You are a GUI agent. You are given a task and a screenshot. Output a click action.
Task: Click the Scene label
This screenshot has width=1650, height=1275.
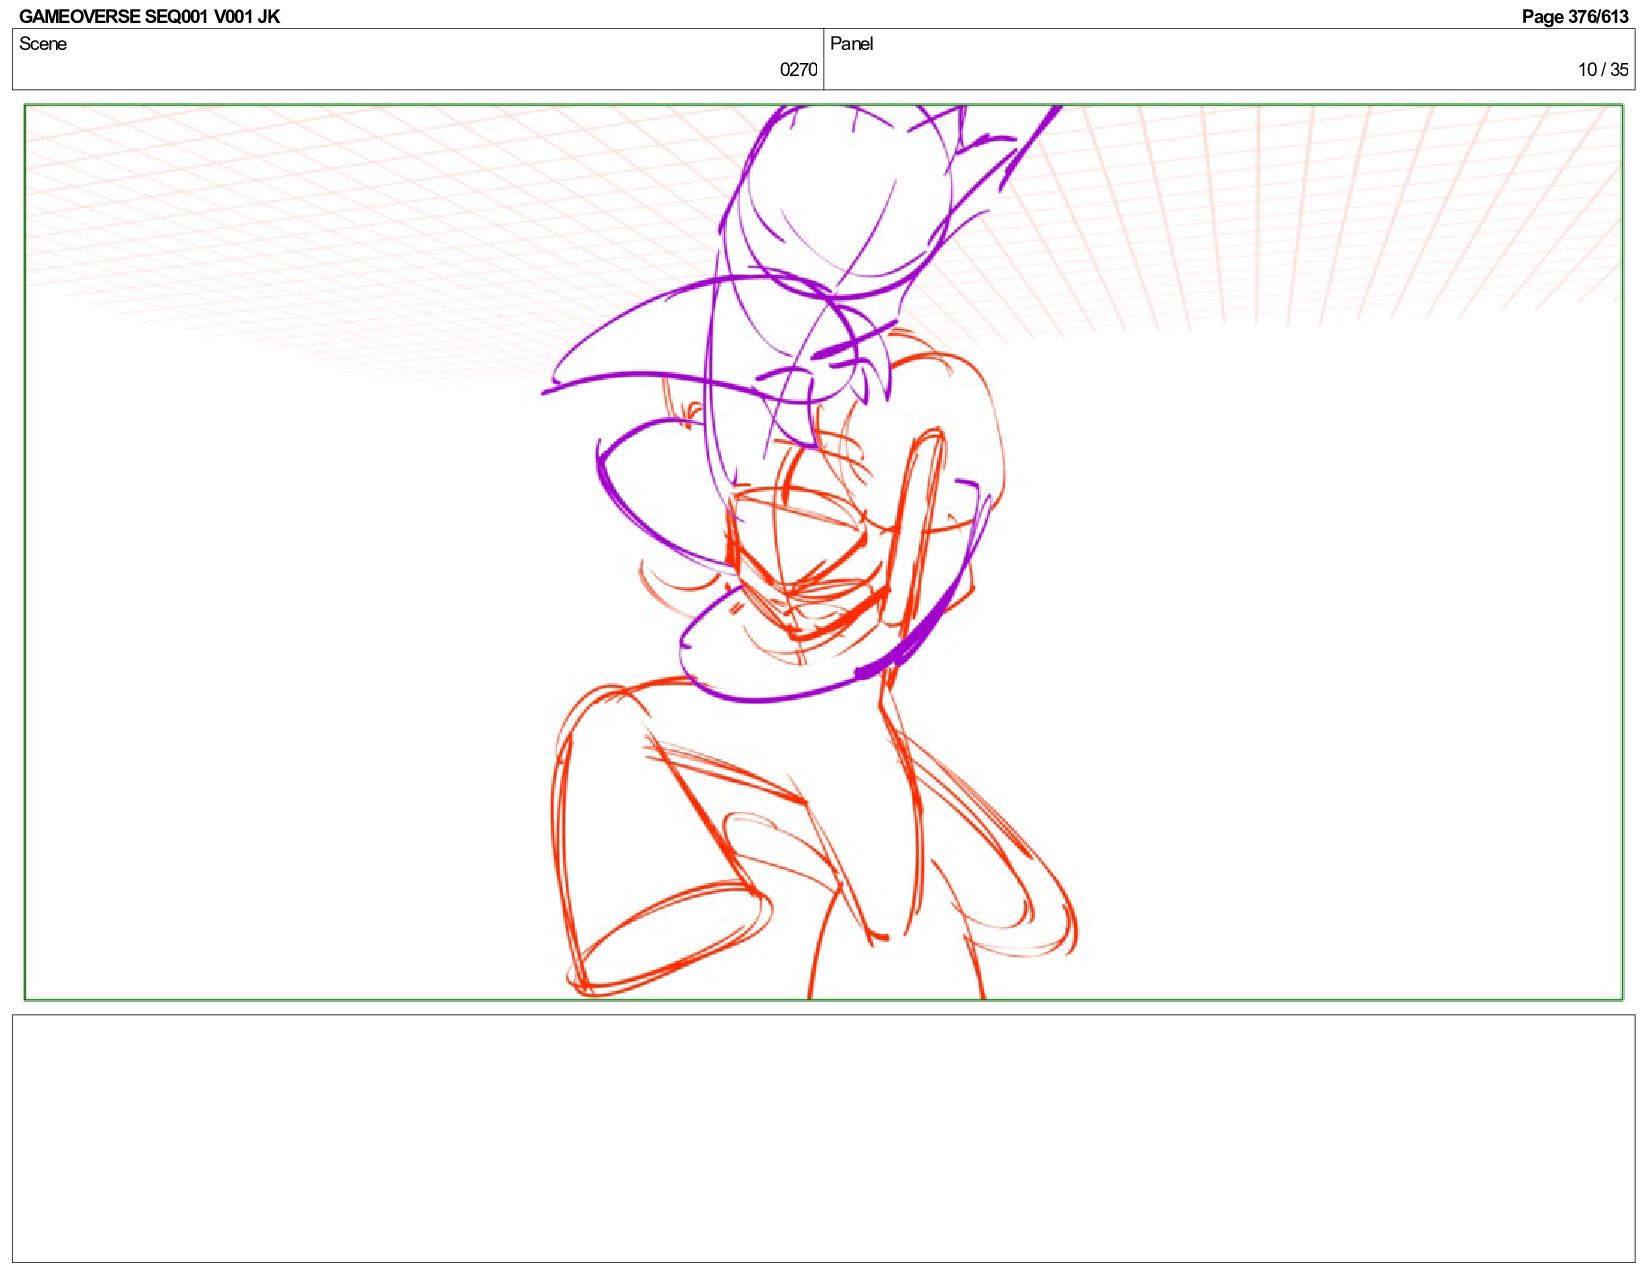click(43, 43)
